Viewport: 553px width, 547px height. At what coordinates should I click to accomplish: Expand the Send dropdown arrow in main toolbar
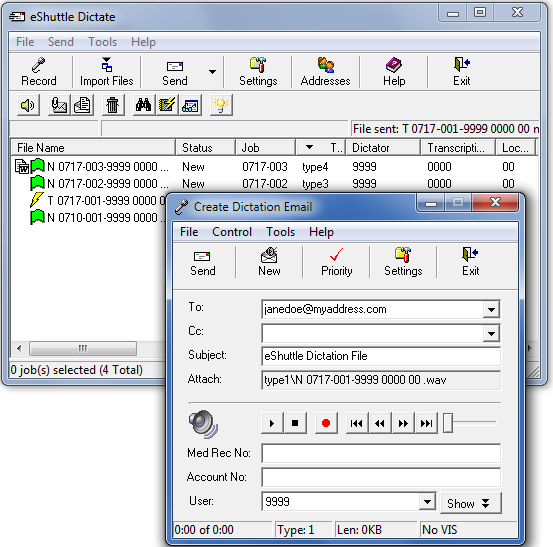point(212,72)
